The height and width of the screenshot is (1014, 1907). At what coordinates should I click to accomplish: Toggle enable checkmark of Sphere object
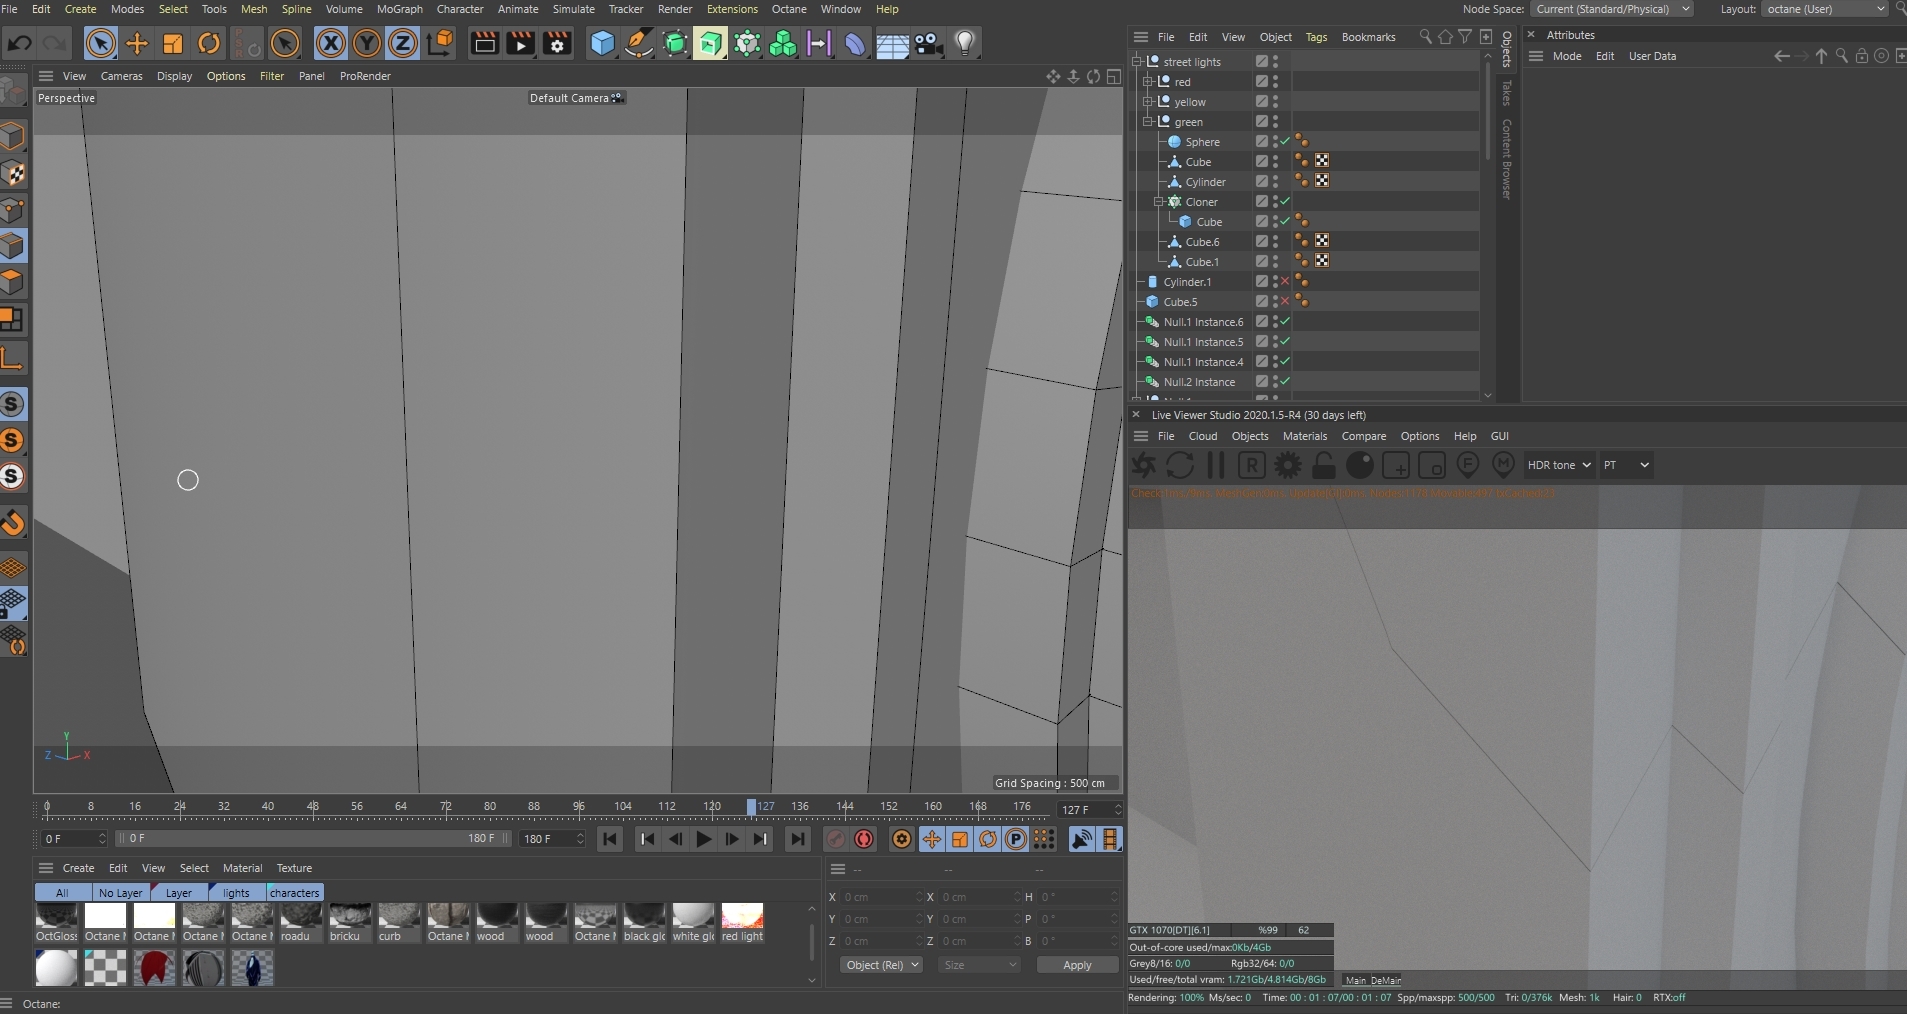point(1285,142)
